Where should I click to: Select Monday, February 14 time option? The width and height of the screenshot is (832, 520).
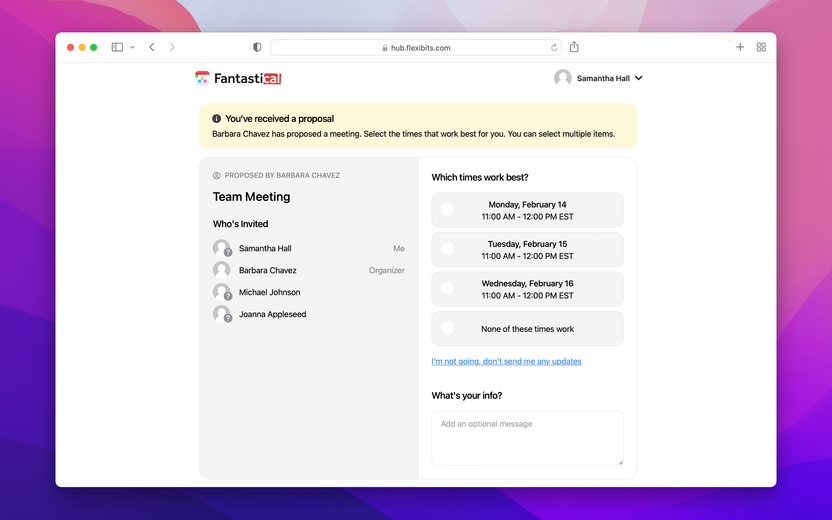tap(527, 210)
